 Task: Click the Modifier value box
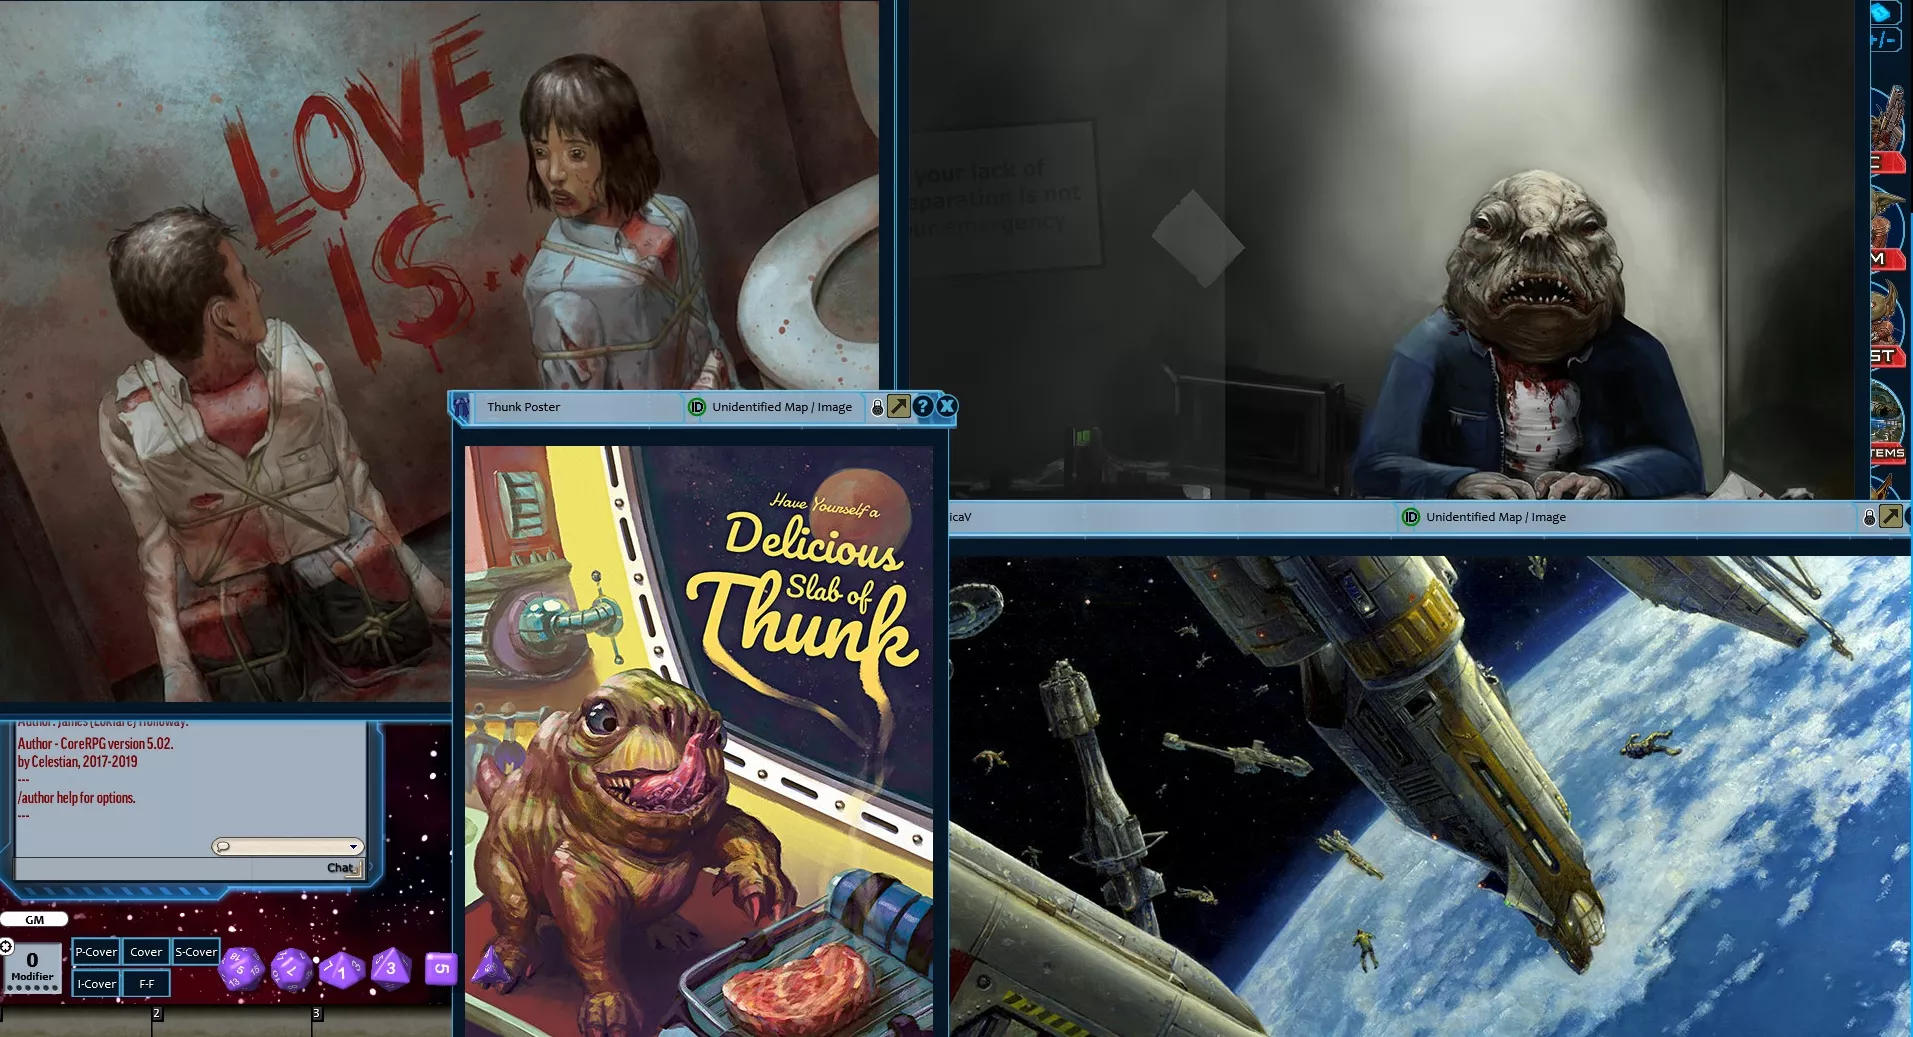[x=33, y=967]
